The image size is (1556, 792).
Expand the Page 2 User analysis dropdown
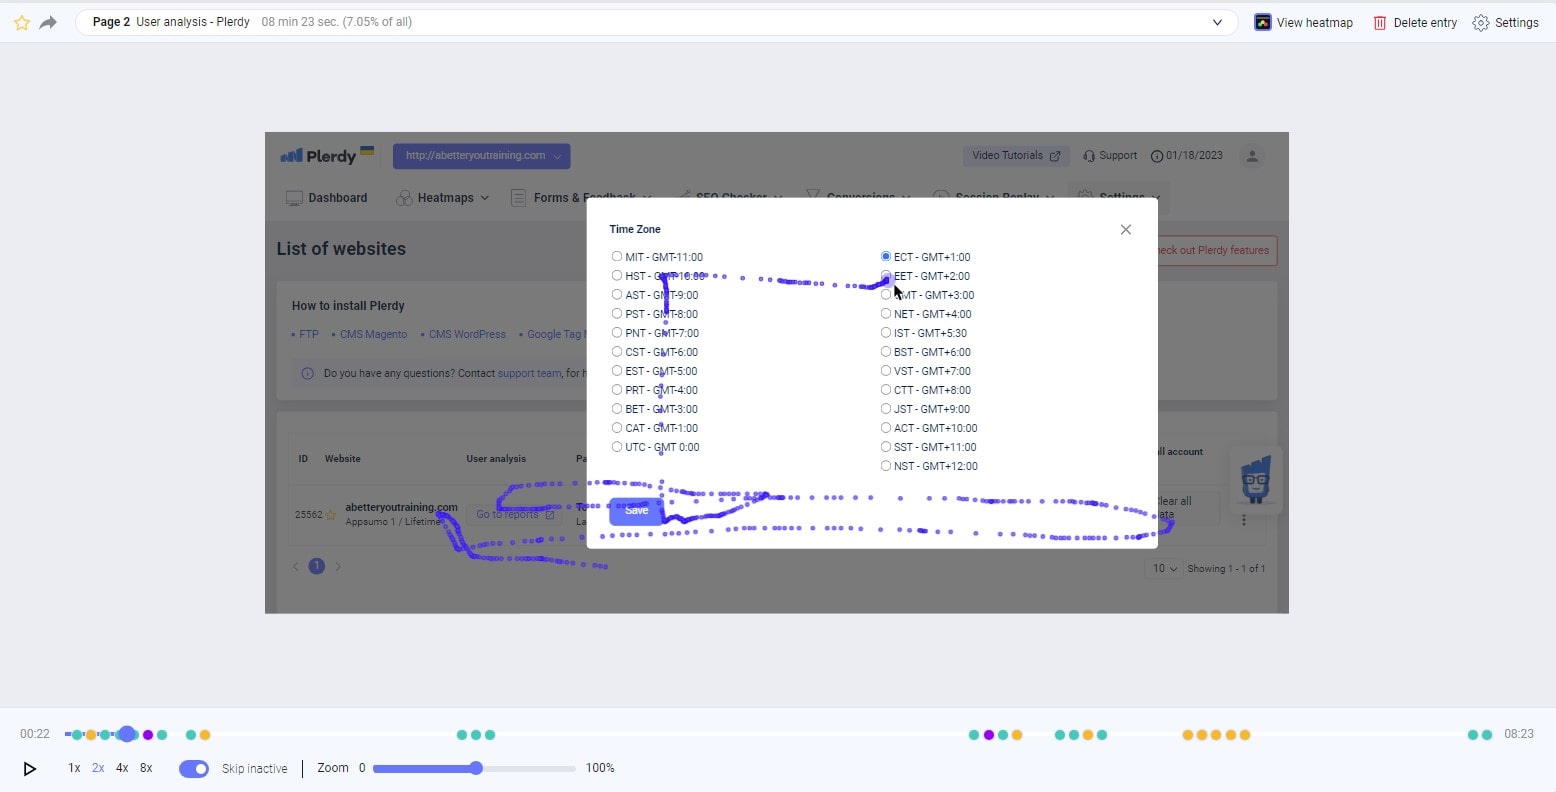[1217, 22]
